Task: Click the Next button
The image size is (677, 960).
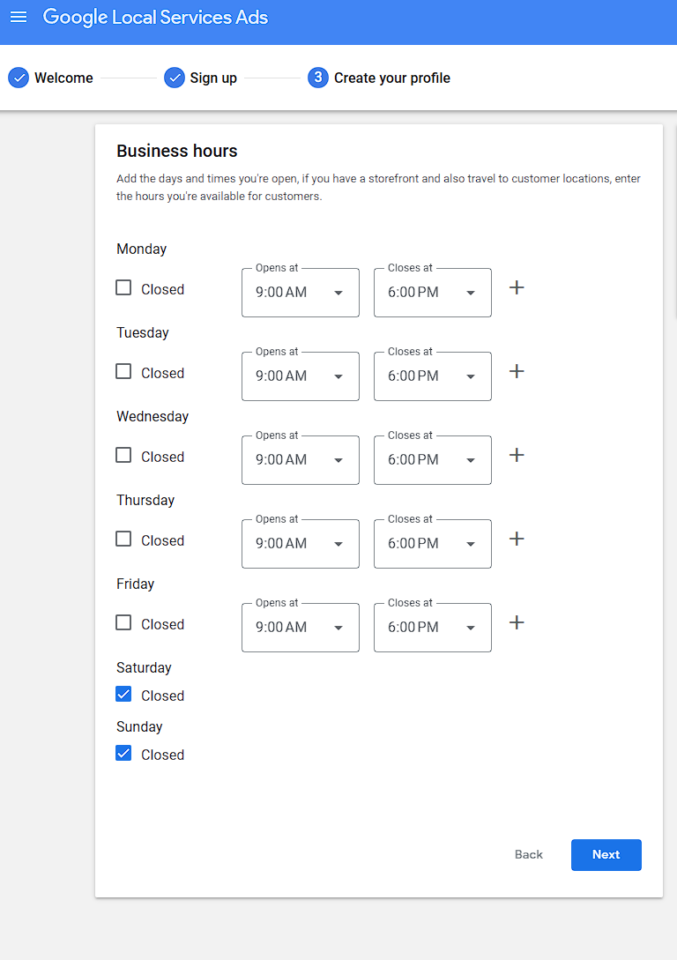Action: (x=606, y=855)
